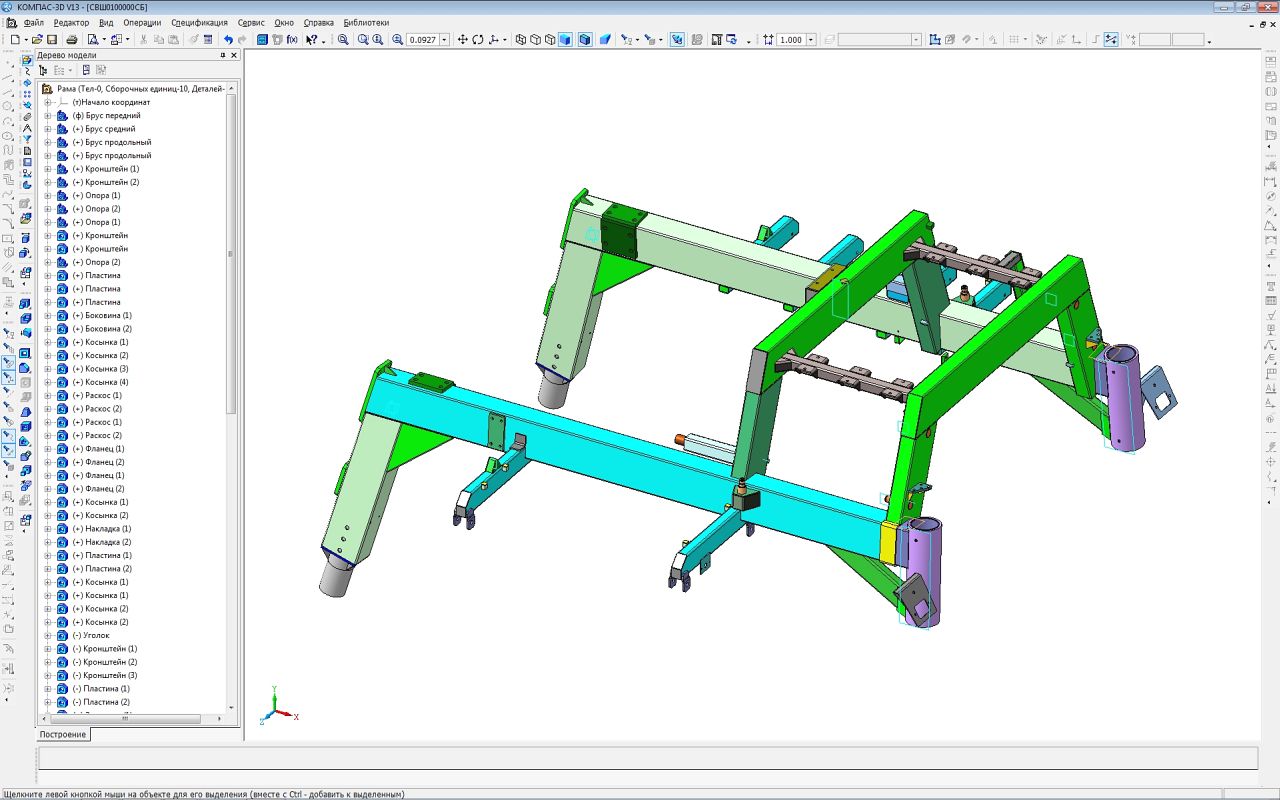Open the zoom scale 0.0927 dropdown
This screenshot has height=800, width=1280.
[x=444, y=40]
